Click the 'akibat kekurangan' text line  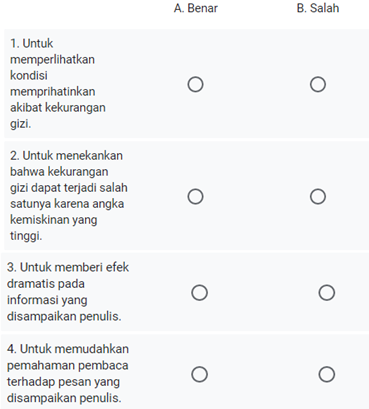click(x=58, y=108)
